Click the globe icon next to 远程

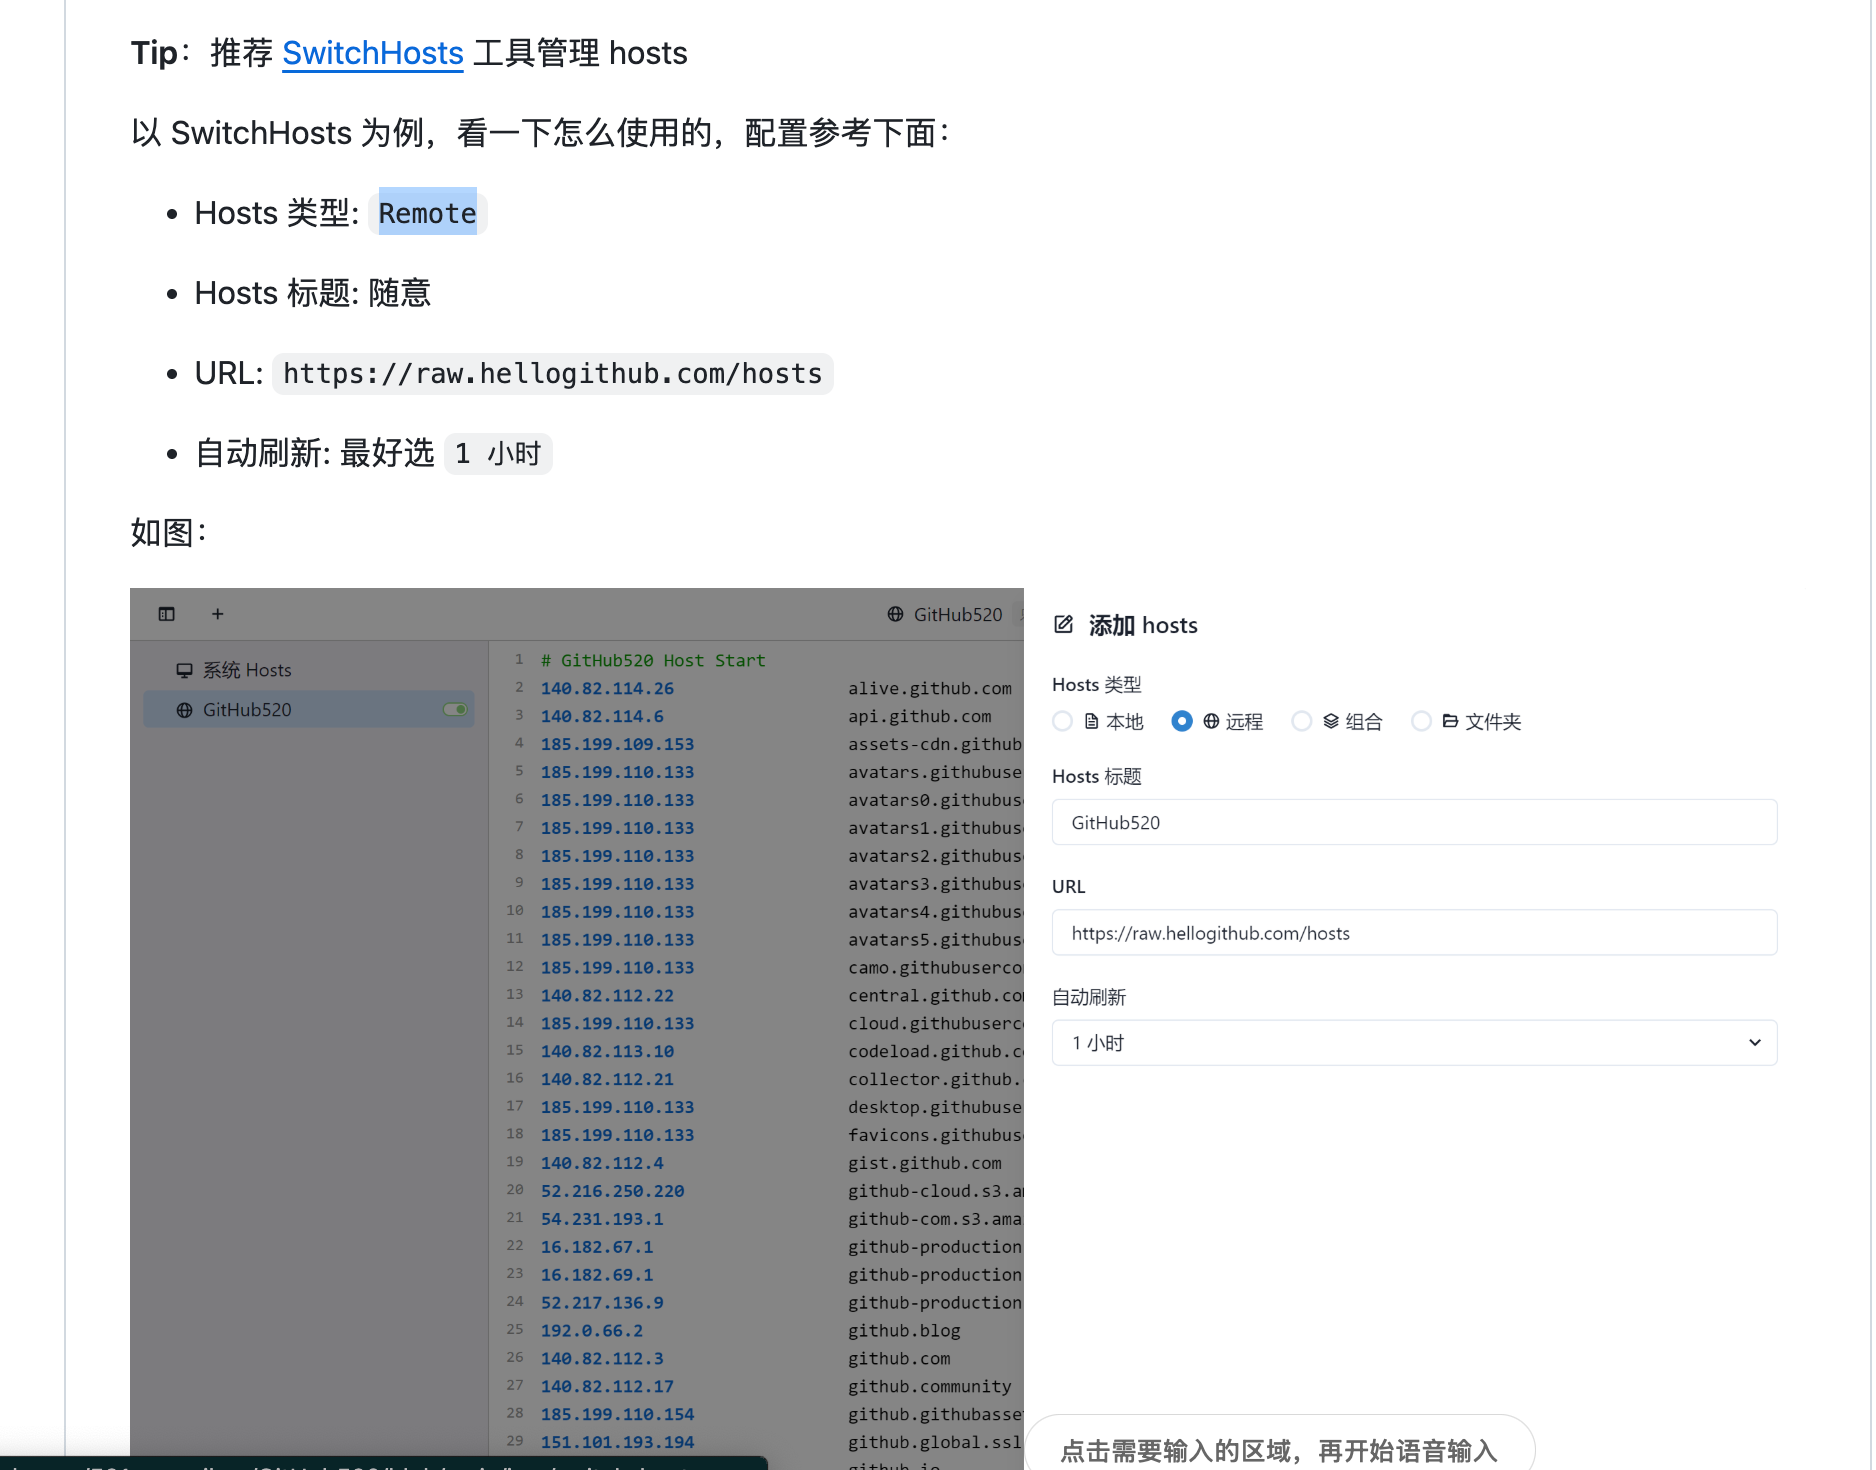[x=1211, y=721]
